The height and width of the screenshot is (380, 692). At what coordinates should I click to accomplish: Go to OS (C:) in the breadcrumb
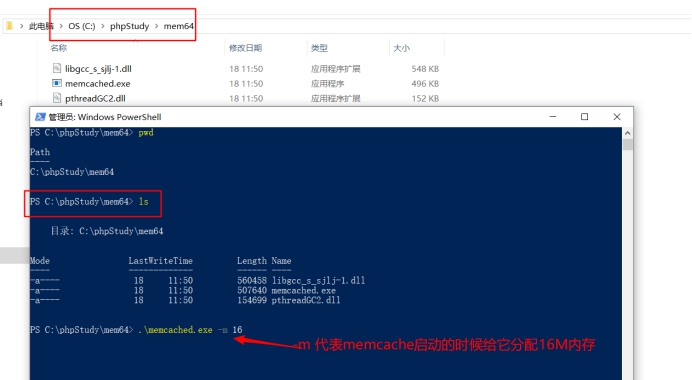pos(82,26)
